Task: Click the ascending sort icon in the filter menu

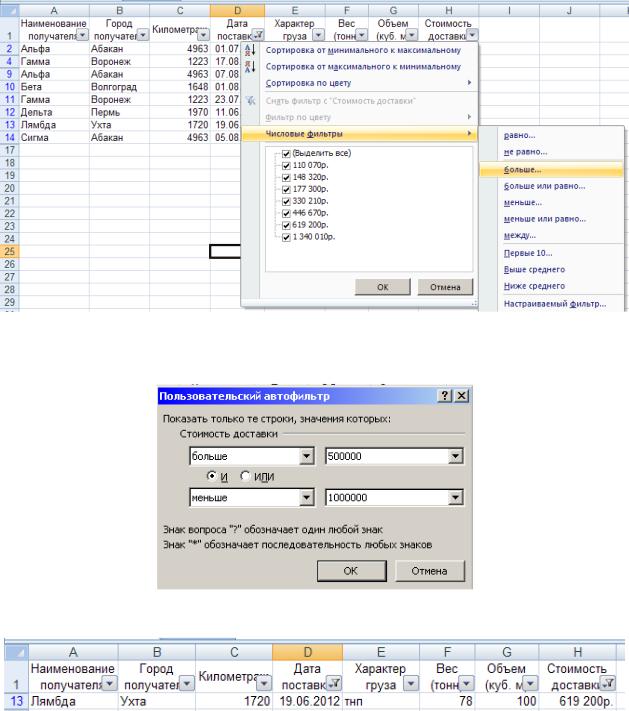Action: (250, 50)
